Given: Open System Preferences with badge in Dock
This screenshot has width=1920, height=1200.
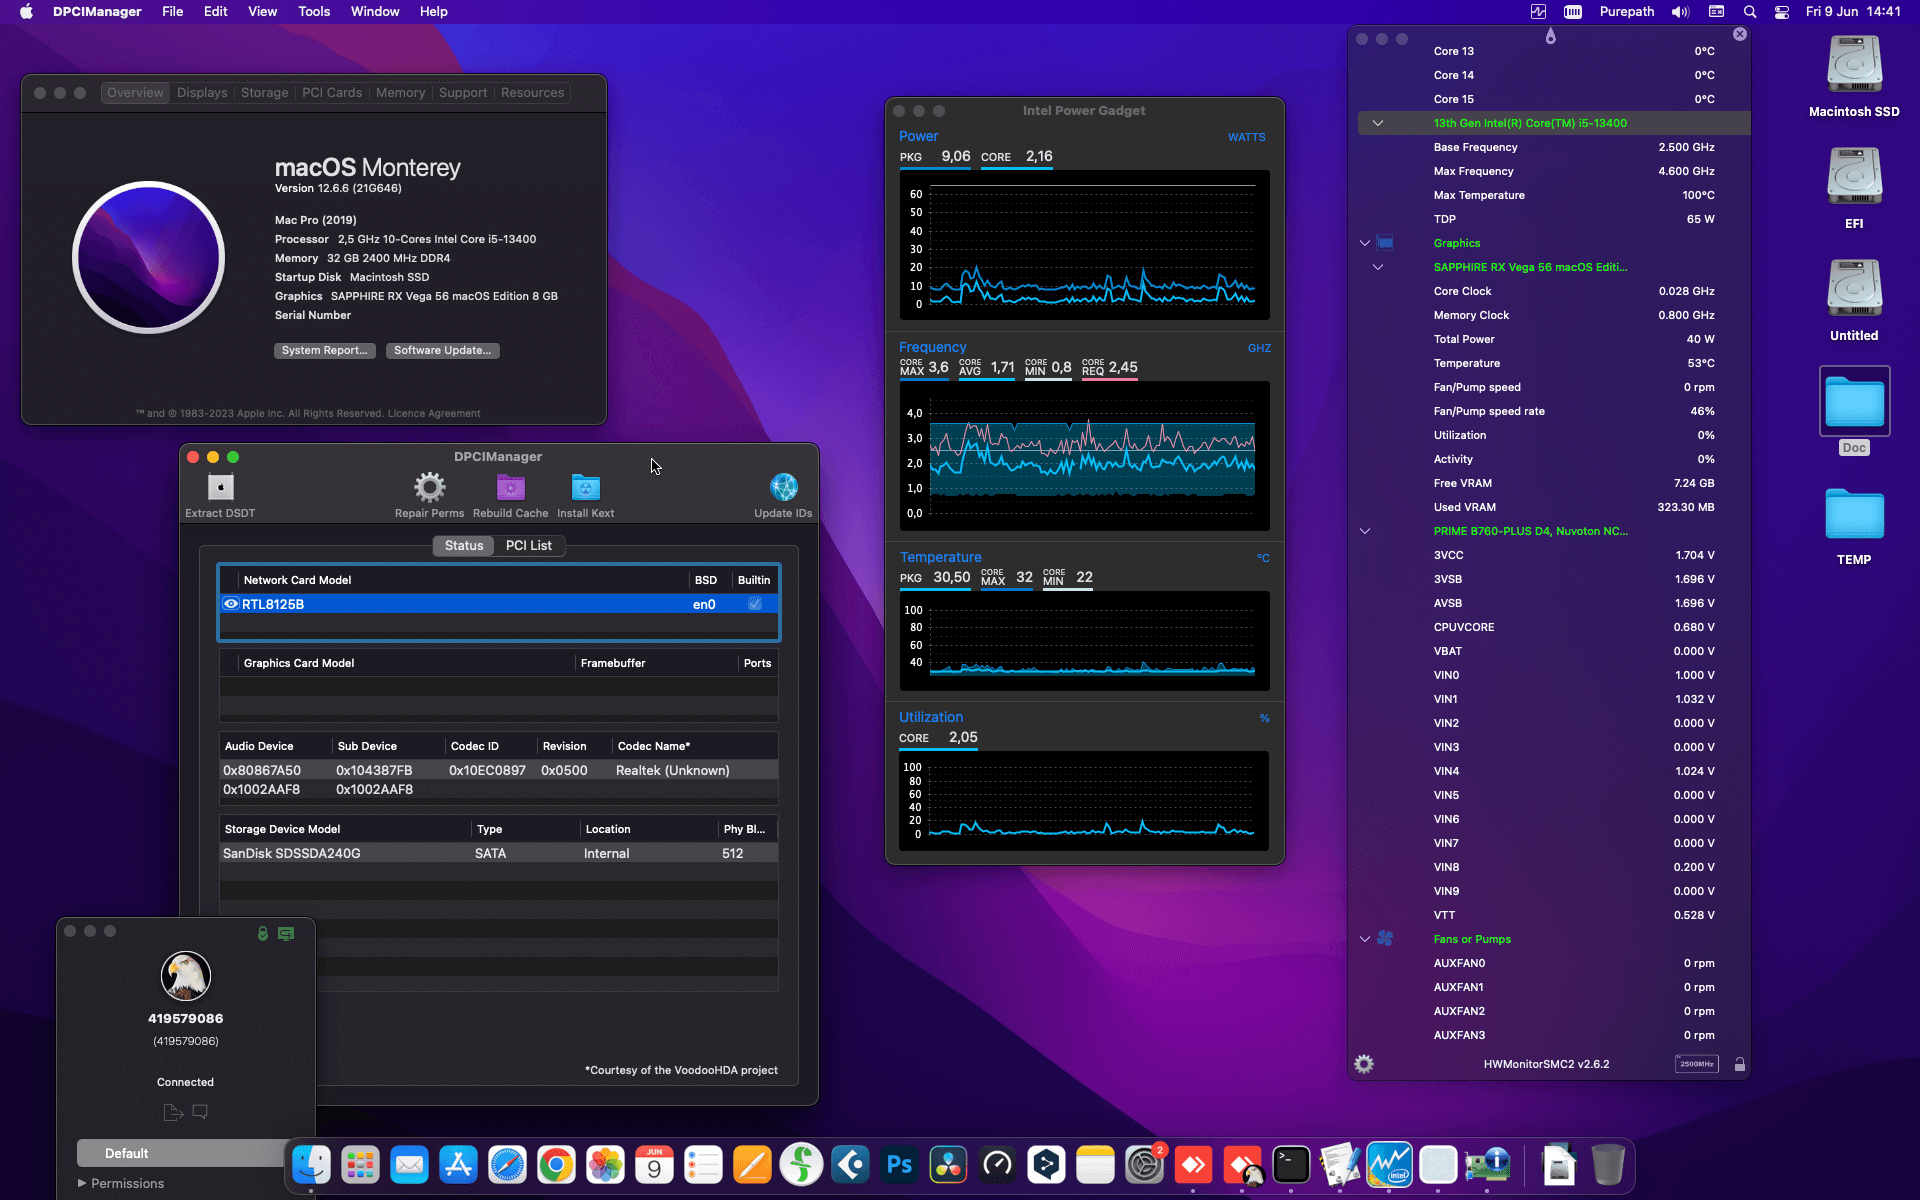Looking at the screenshot, I should pos(1144,1165).
